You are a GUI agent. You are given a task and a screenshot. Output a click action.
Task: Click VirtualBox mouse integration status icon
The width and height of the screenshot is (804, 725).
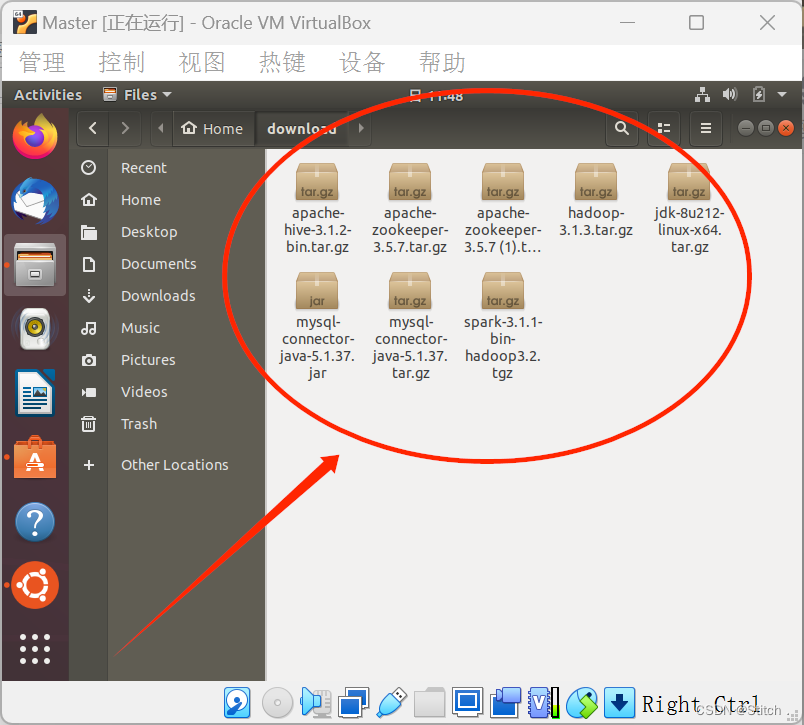pos(582,702)
